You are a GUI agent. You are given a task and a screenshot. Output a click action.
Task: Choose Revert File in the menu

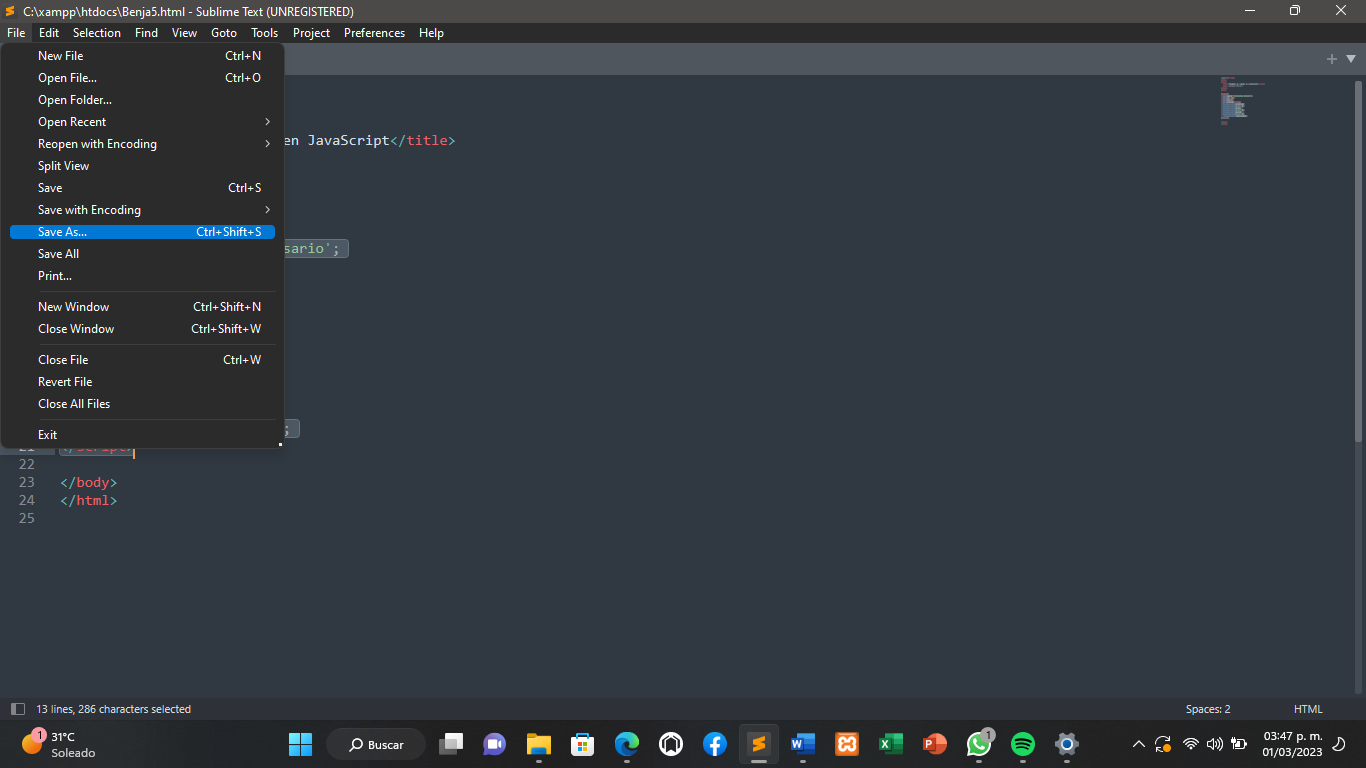click(142, 382)
